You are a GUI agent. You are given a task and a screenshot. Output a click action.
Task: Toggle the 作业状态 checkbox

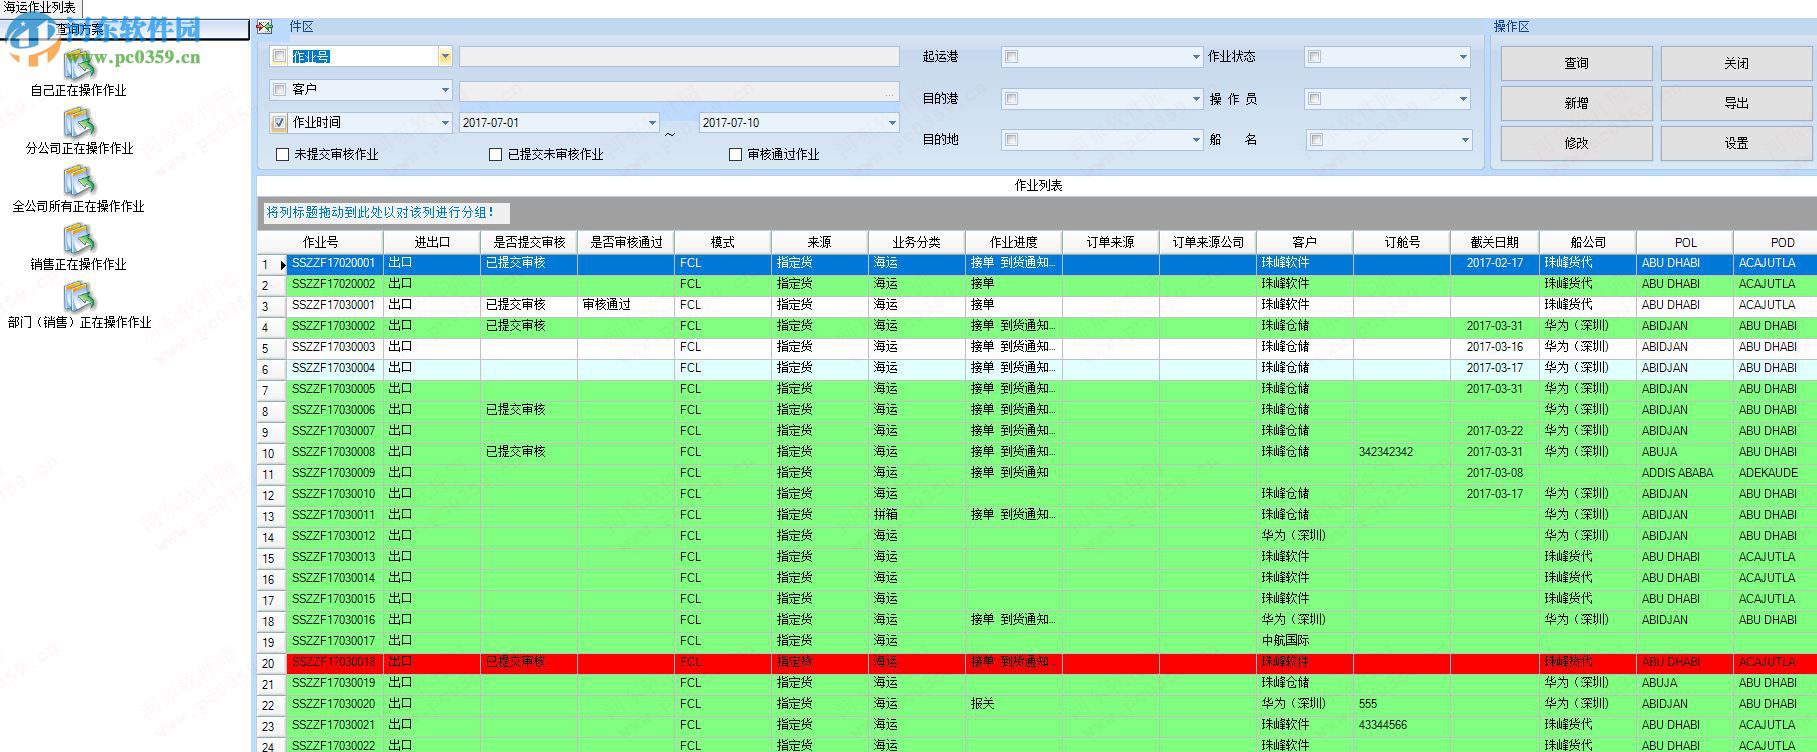(x=1315, y=57)
